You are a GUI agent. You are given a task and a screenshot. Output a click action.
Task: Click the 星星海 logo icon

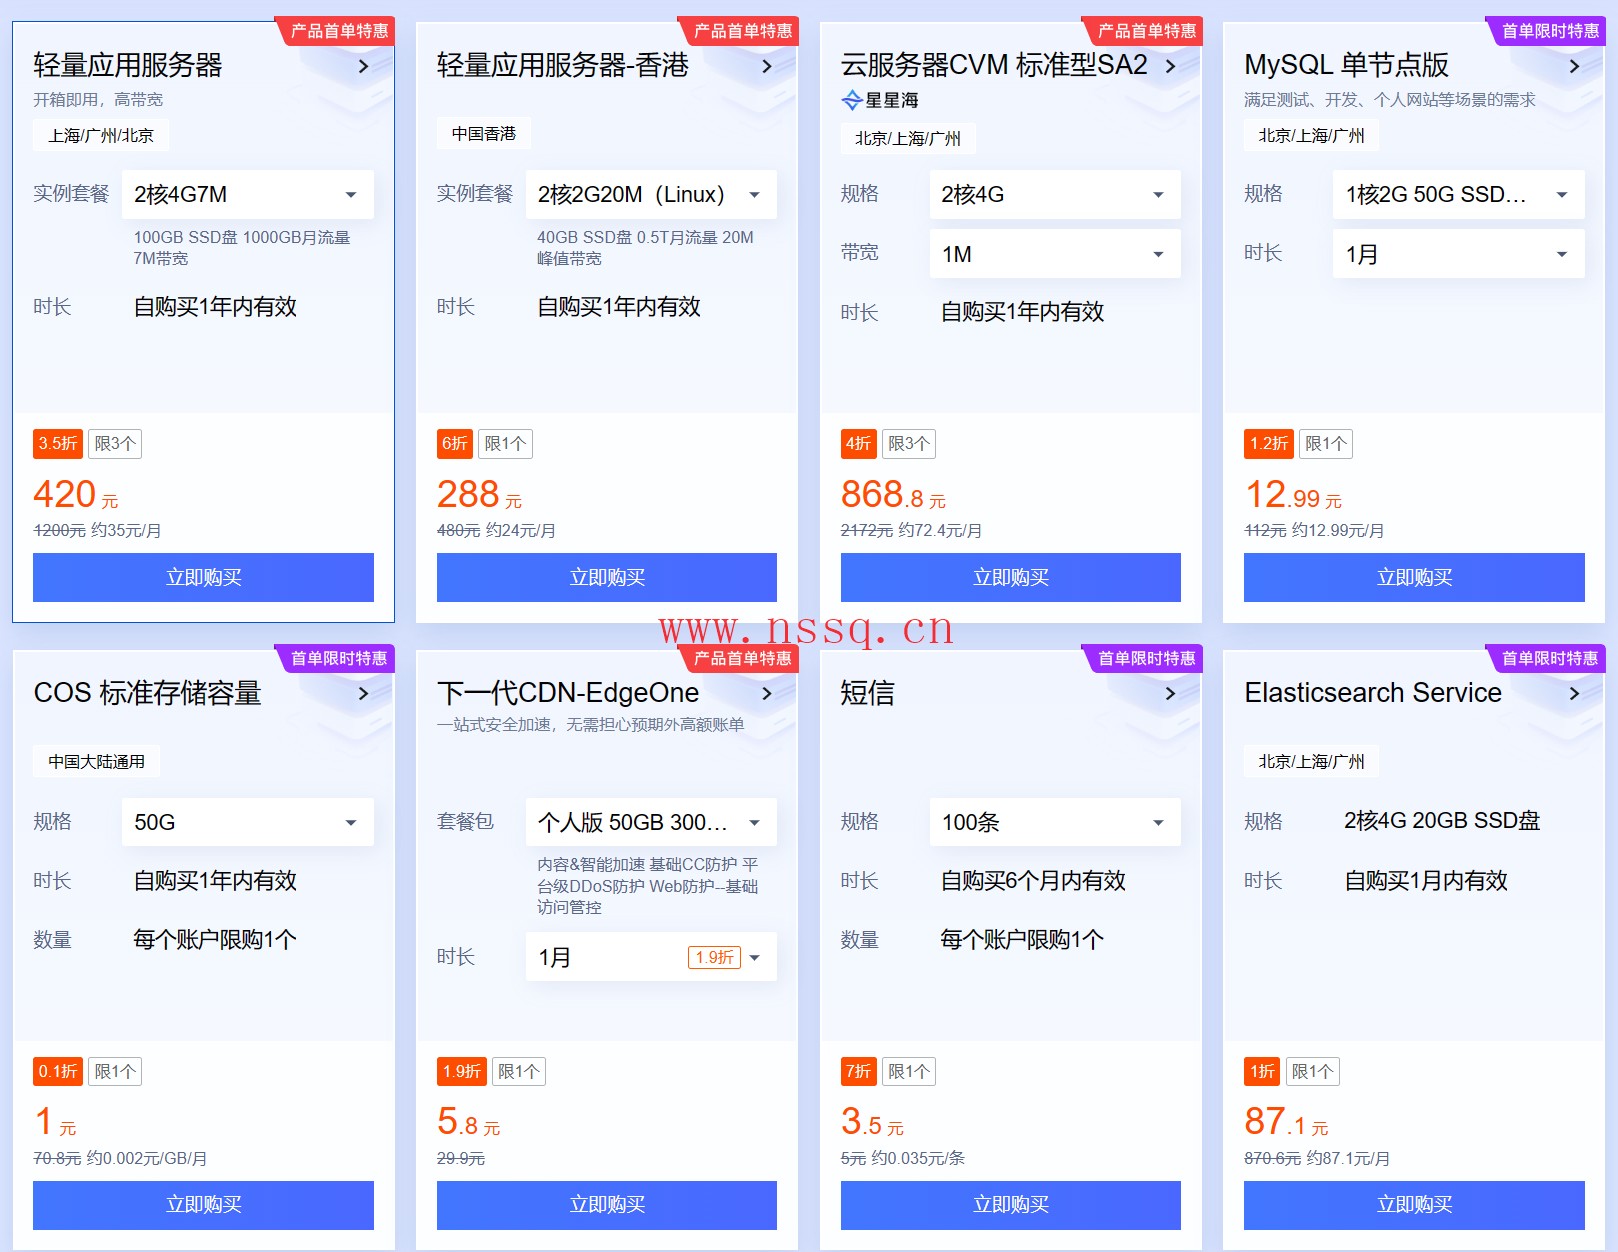[x=852, y=100]
